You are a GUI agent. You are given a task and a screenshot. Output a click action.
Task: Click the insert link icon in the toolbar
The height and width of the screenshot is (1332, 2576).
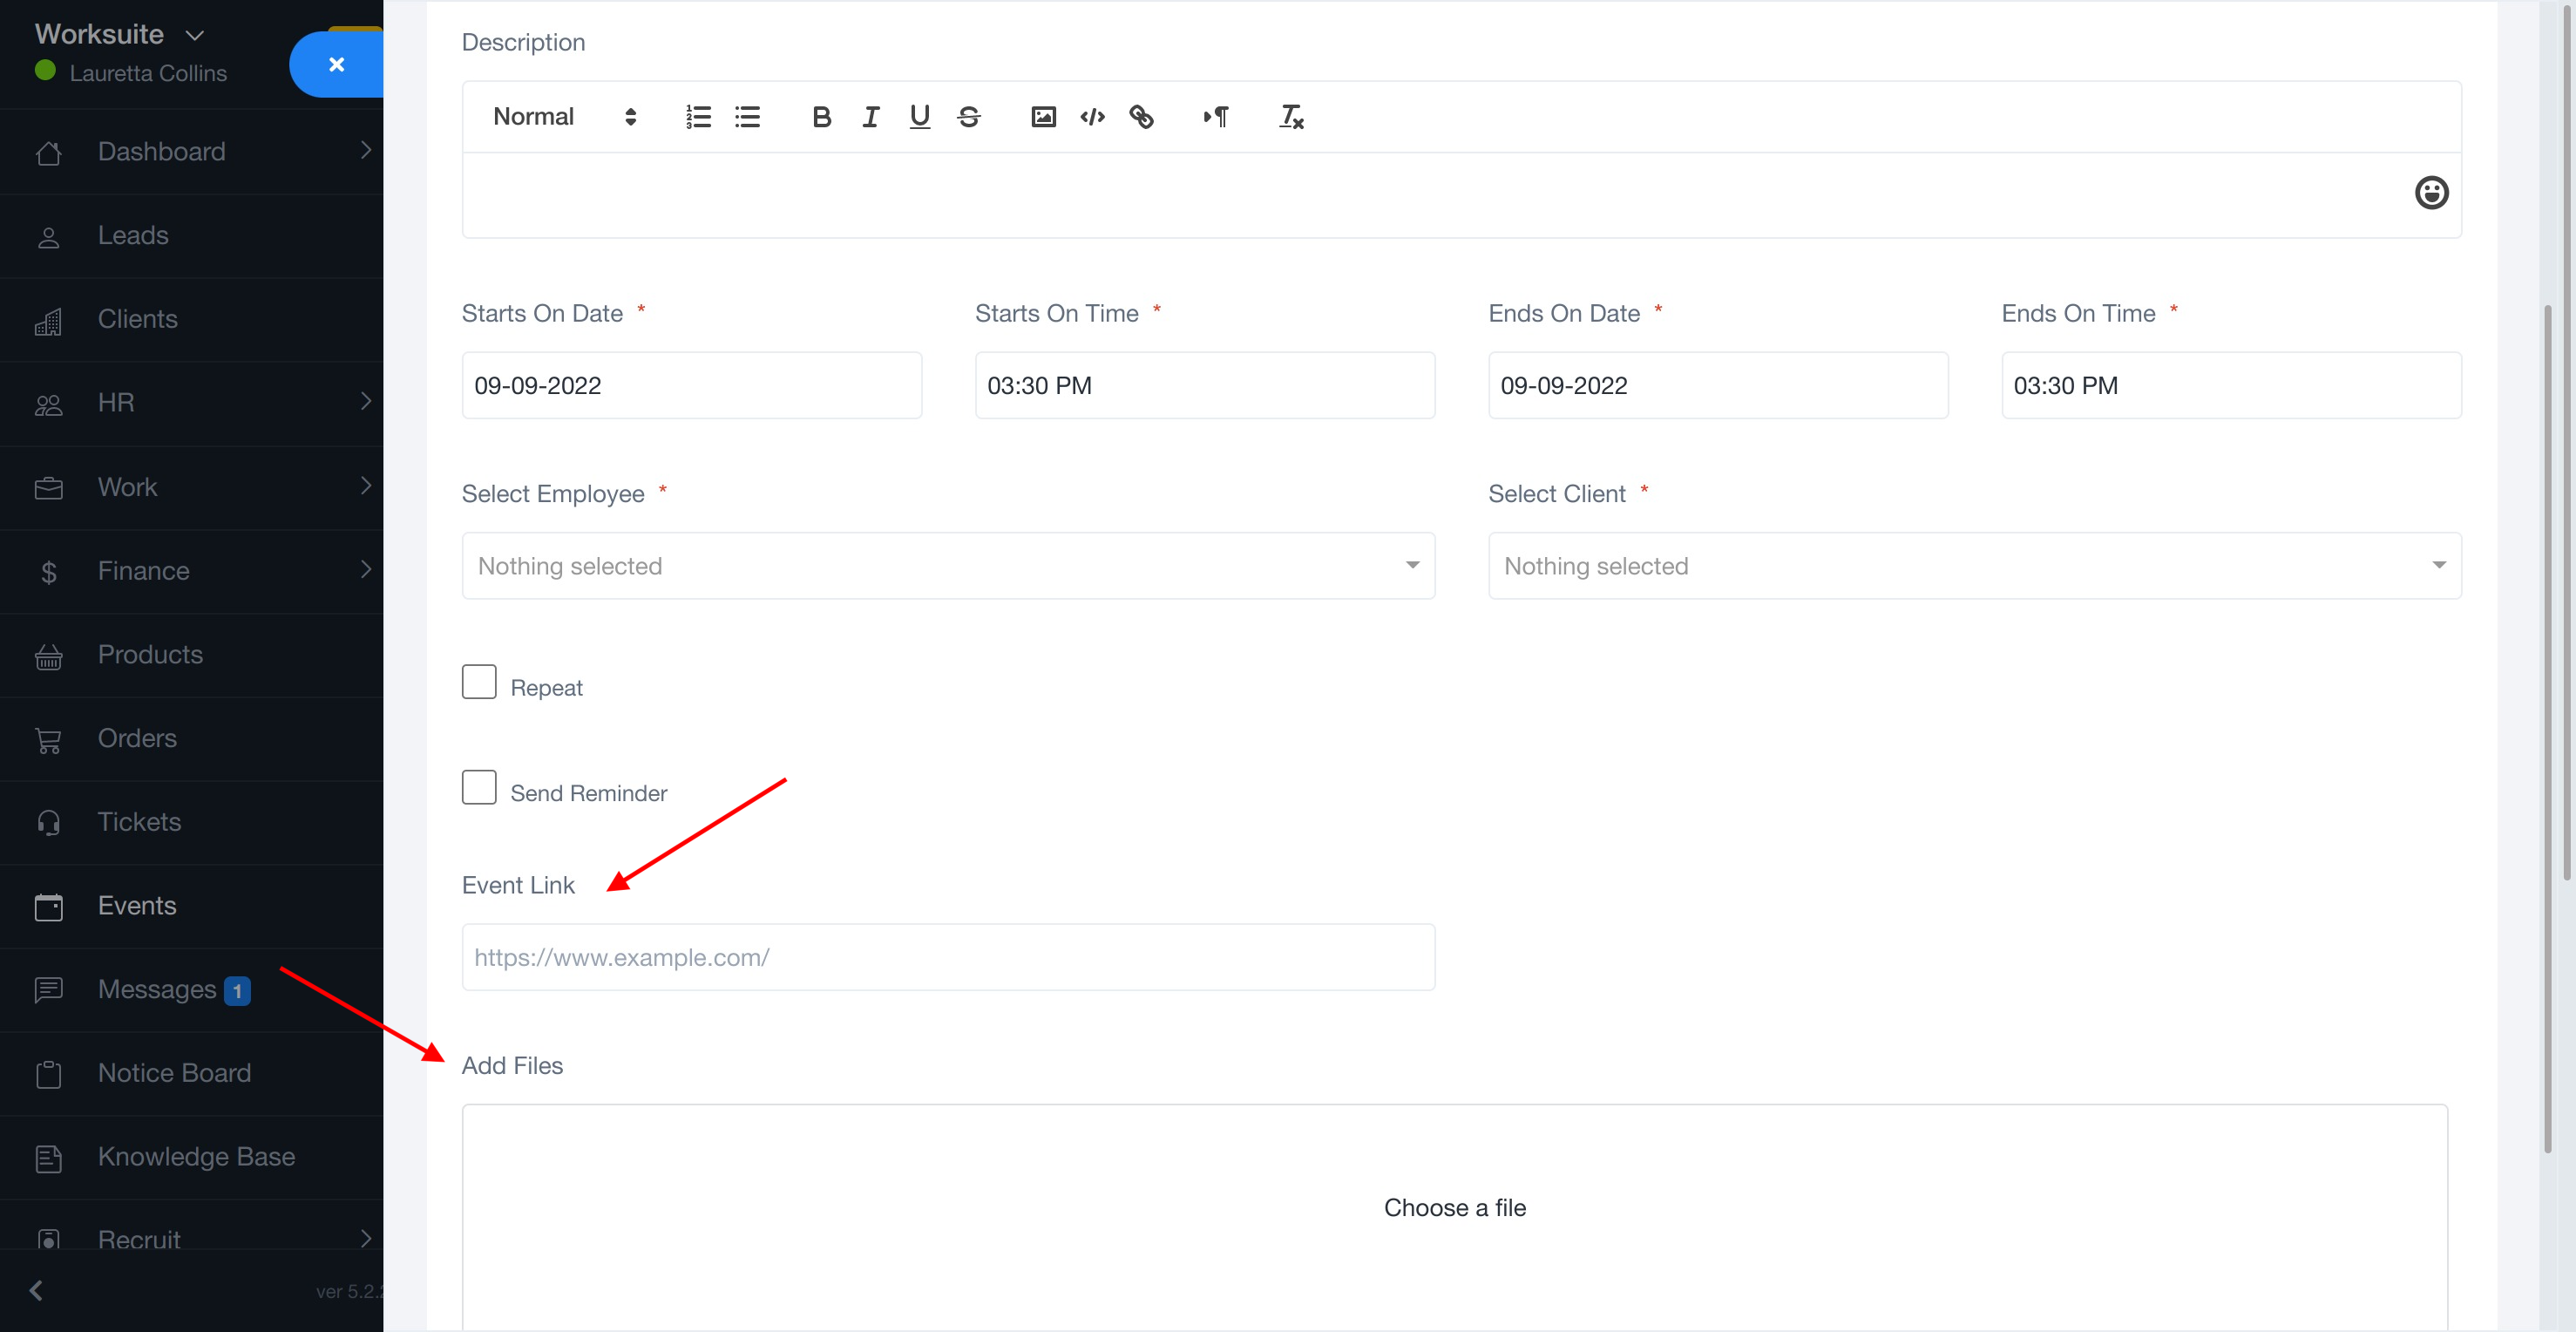1141,117
